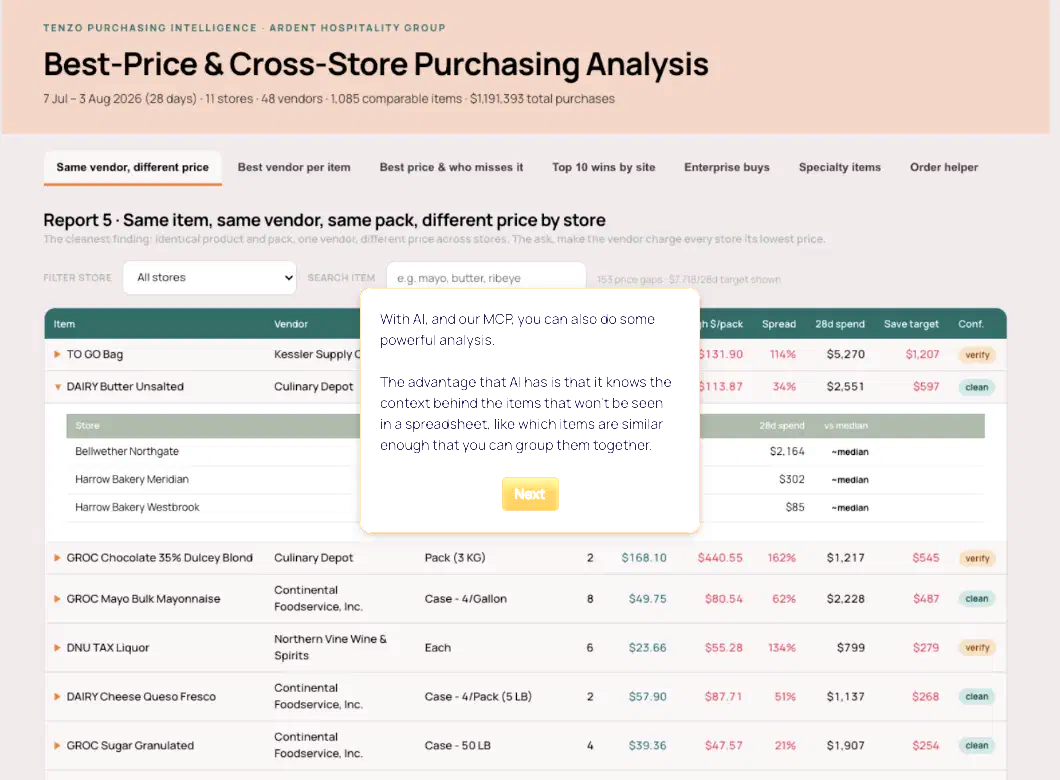Sort by the Vendor column header
The height and width of the screenshot is (780, 1060).
pyautogui.click(x=291, y=324)
